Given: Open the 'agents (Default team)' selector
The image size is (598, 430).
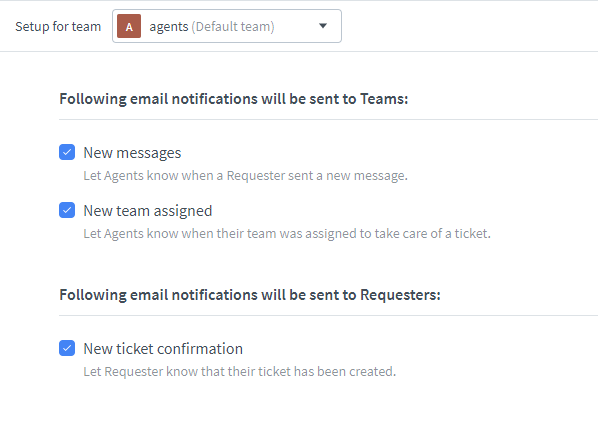Looking at the screenshot, I should coord(227,26).
